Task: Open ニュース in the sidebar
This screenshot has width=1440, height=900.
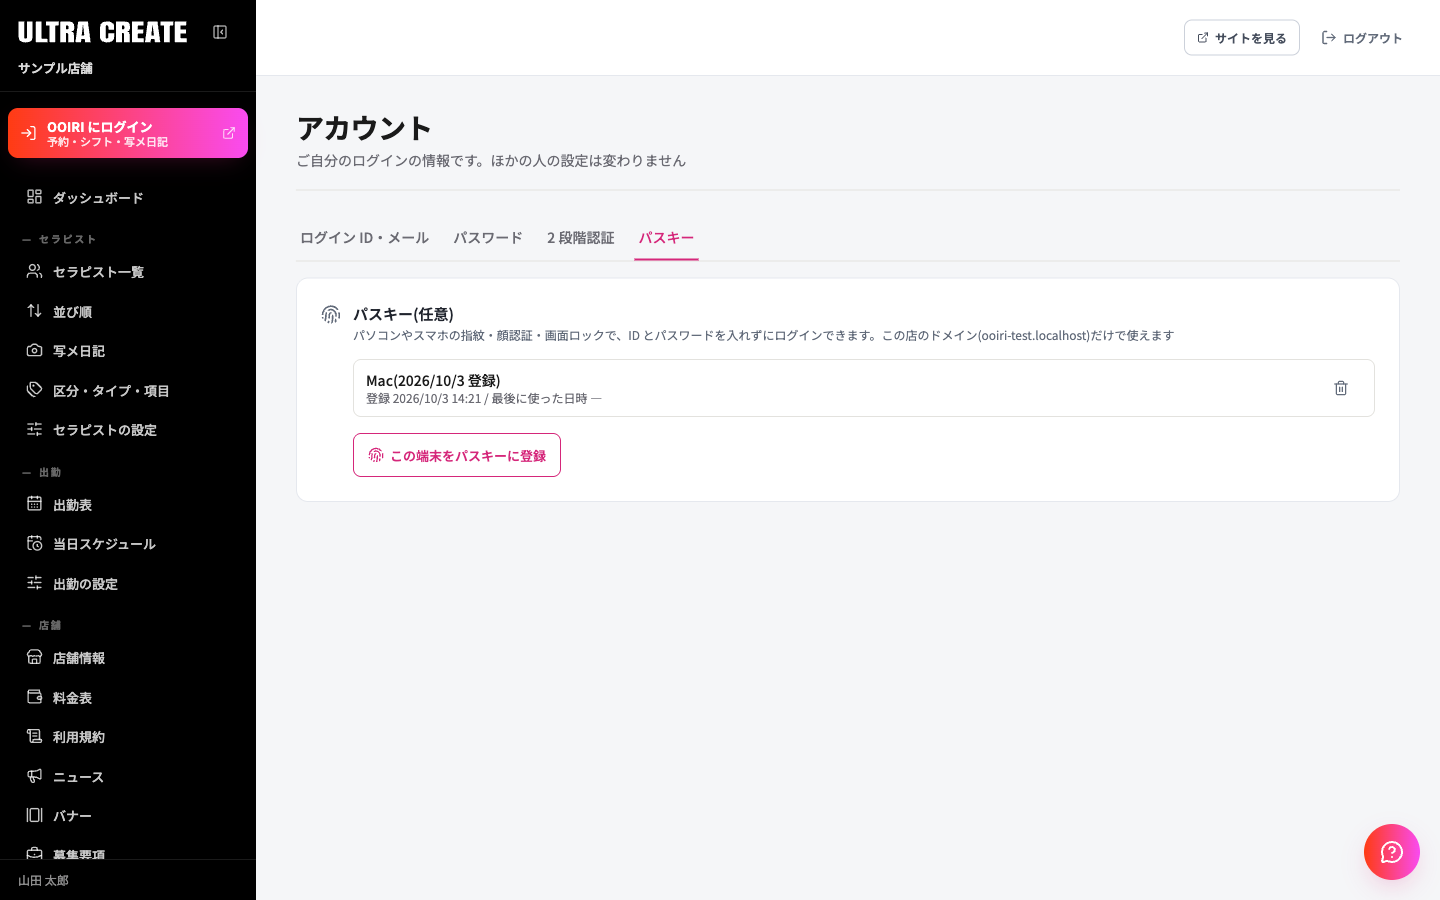Action: coord(128,777)
